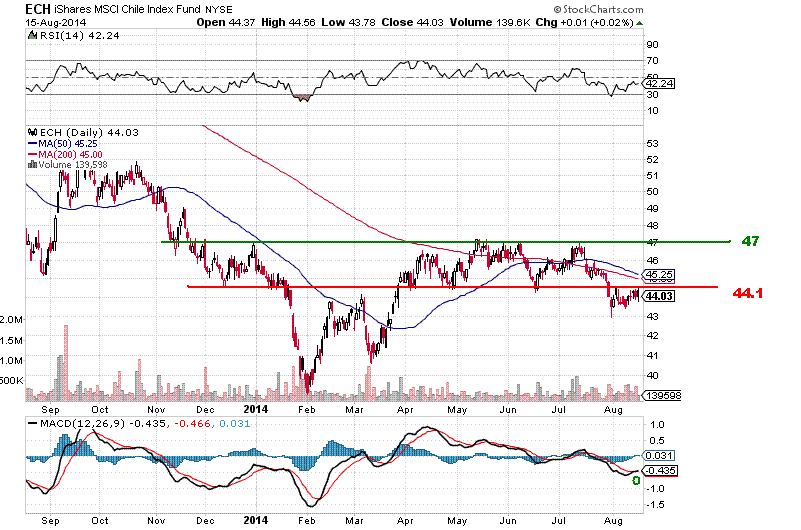Click the green up-arrow next to Chg value
801x530 pixels.
(x=640, y=23)
